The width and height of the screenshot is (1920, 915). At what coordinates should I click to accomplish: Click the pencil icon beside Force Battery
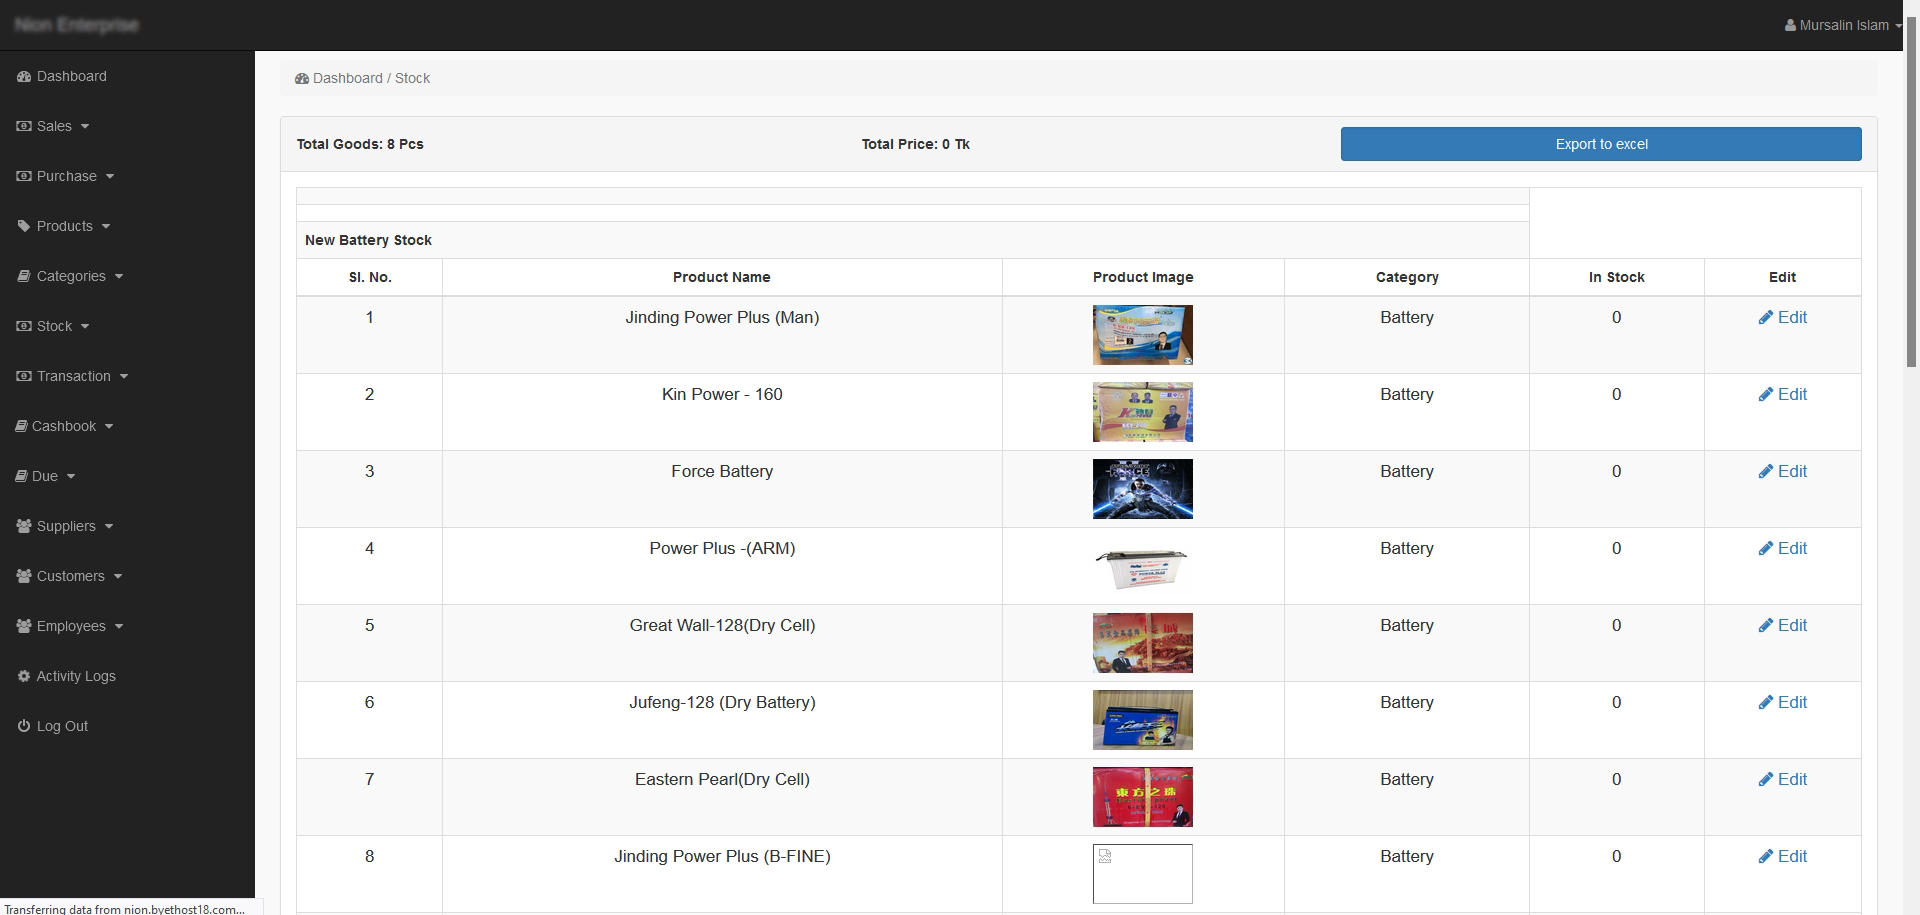(x=1766, y=471)
